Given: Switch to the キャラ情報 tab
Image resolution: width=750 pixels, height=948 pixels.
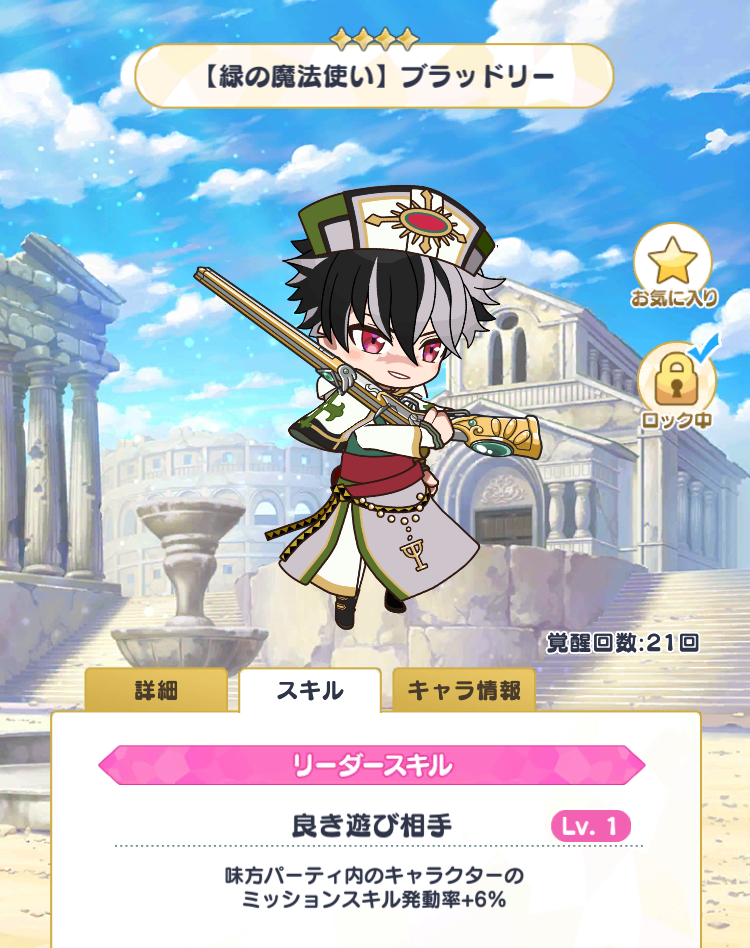Looking at the screenshot, I should tap(464, 690).
